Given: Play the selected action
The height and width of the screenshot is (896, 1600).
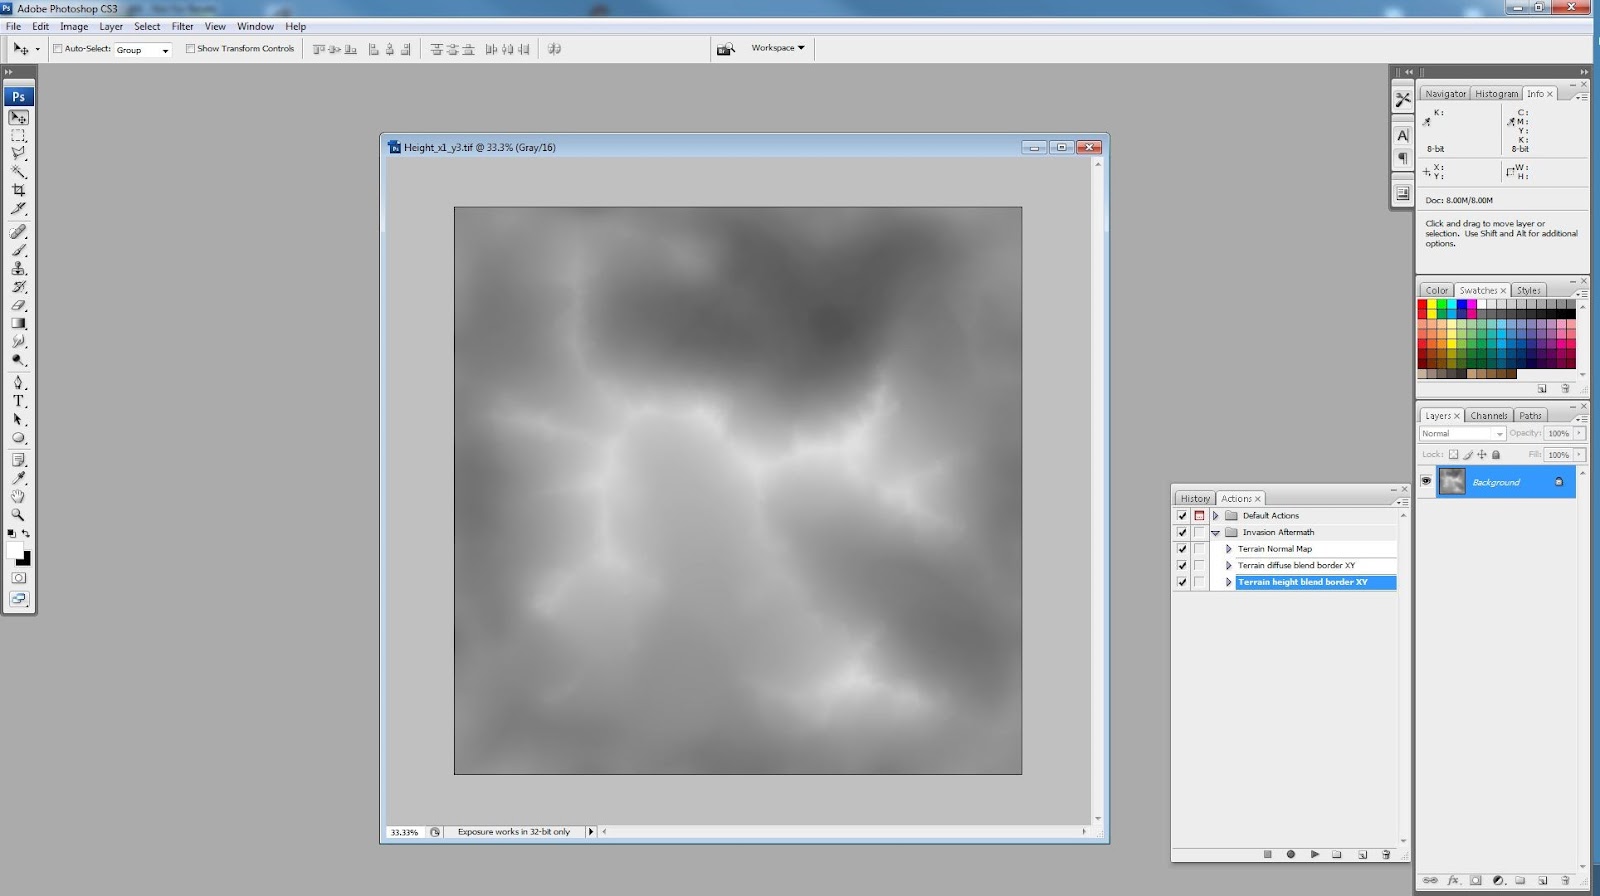Looking at the screenshot, I should (x=1315, y=854).
